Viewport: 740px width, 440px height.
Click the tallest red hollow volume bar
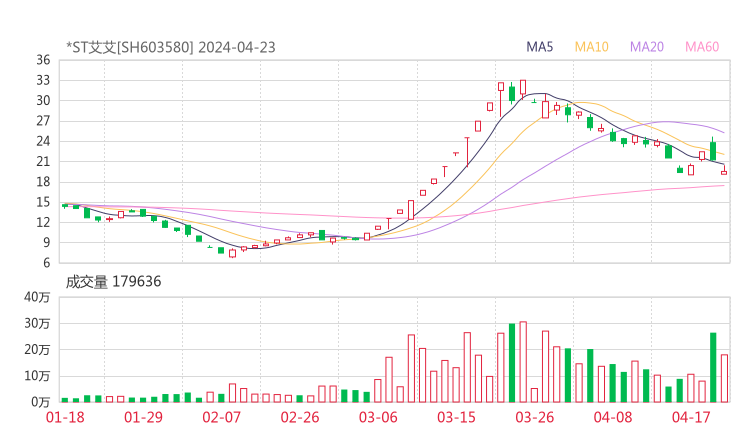(523, 362)
